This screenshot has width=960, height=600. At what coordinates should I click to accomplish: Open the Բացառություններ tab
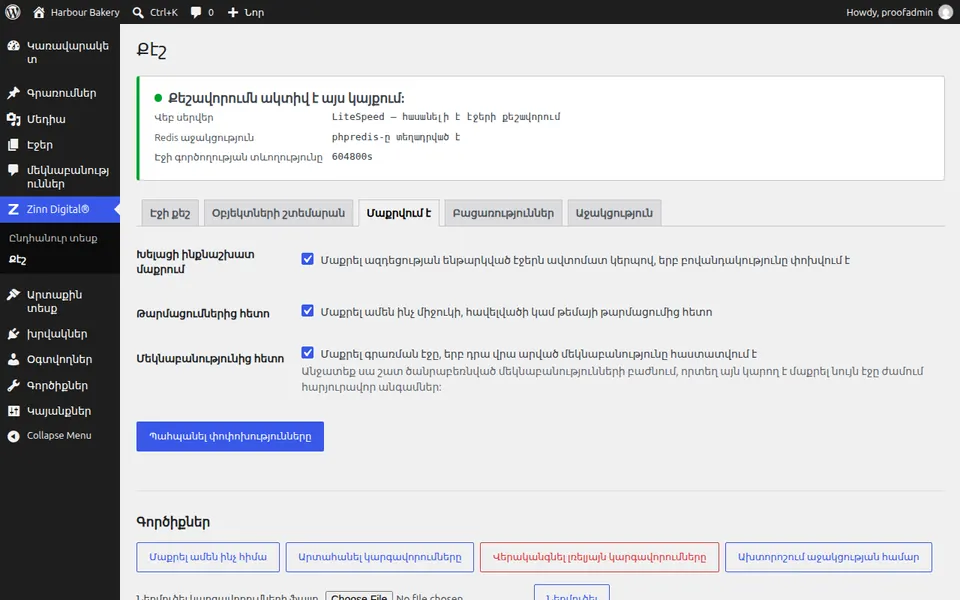pos(503,213)
